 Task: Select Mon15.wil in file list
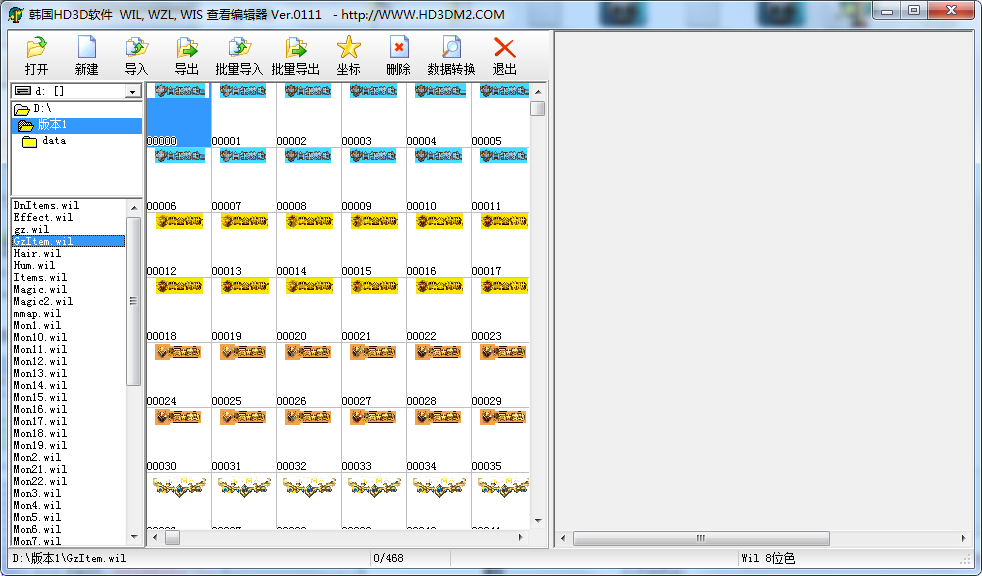click(x=69, y=398)
